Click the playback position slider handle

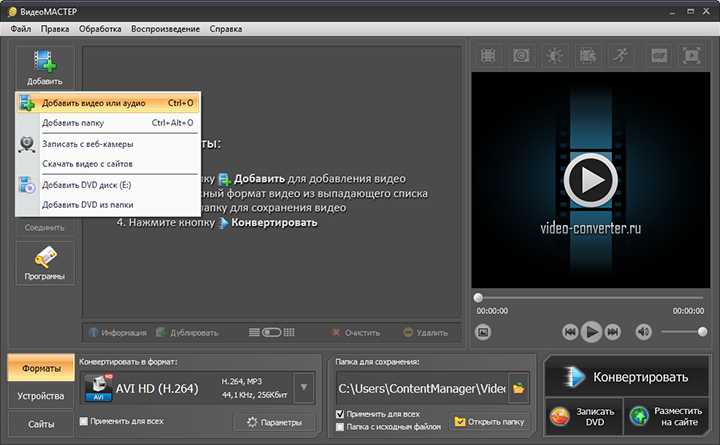tap(478, 298)
